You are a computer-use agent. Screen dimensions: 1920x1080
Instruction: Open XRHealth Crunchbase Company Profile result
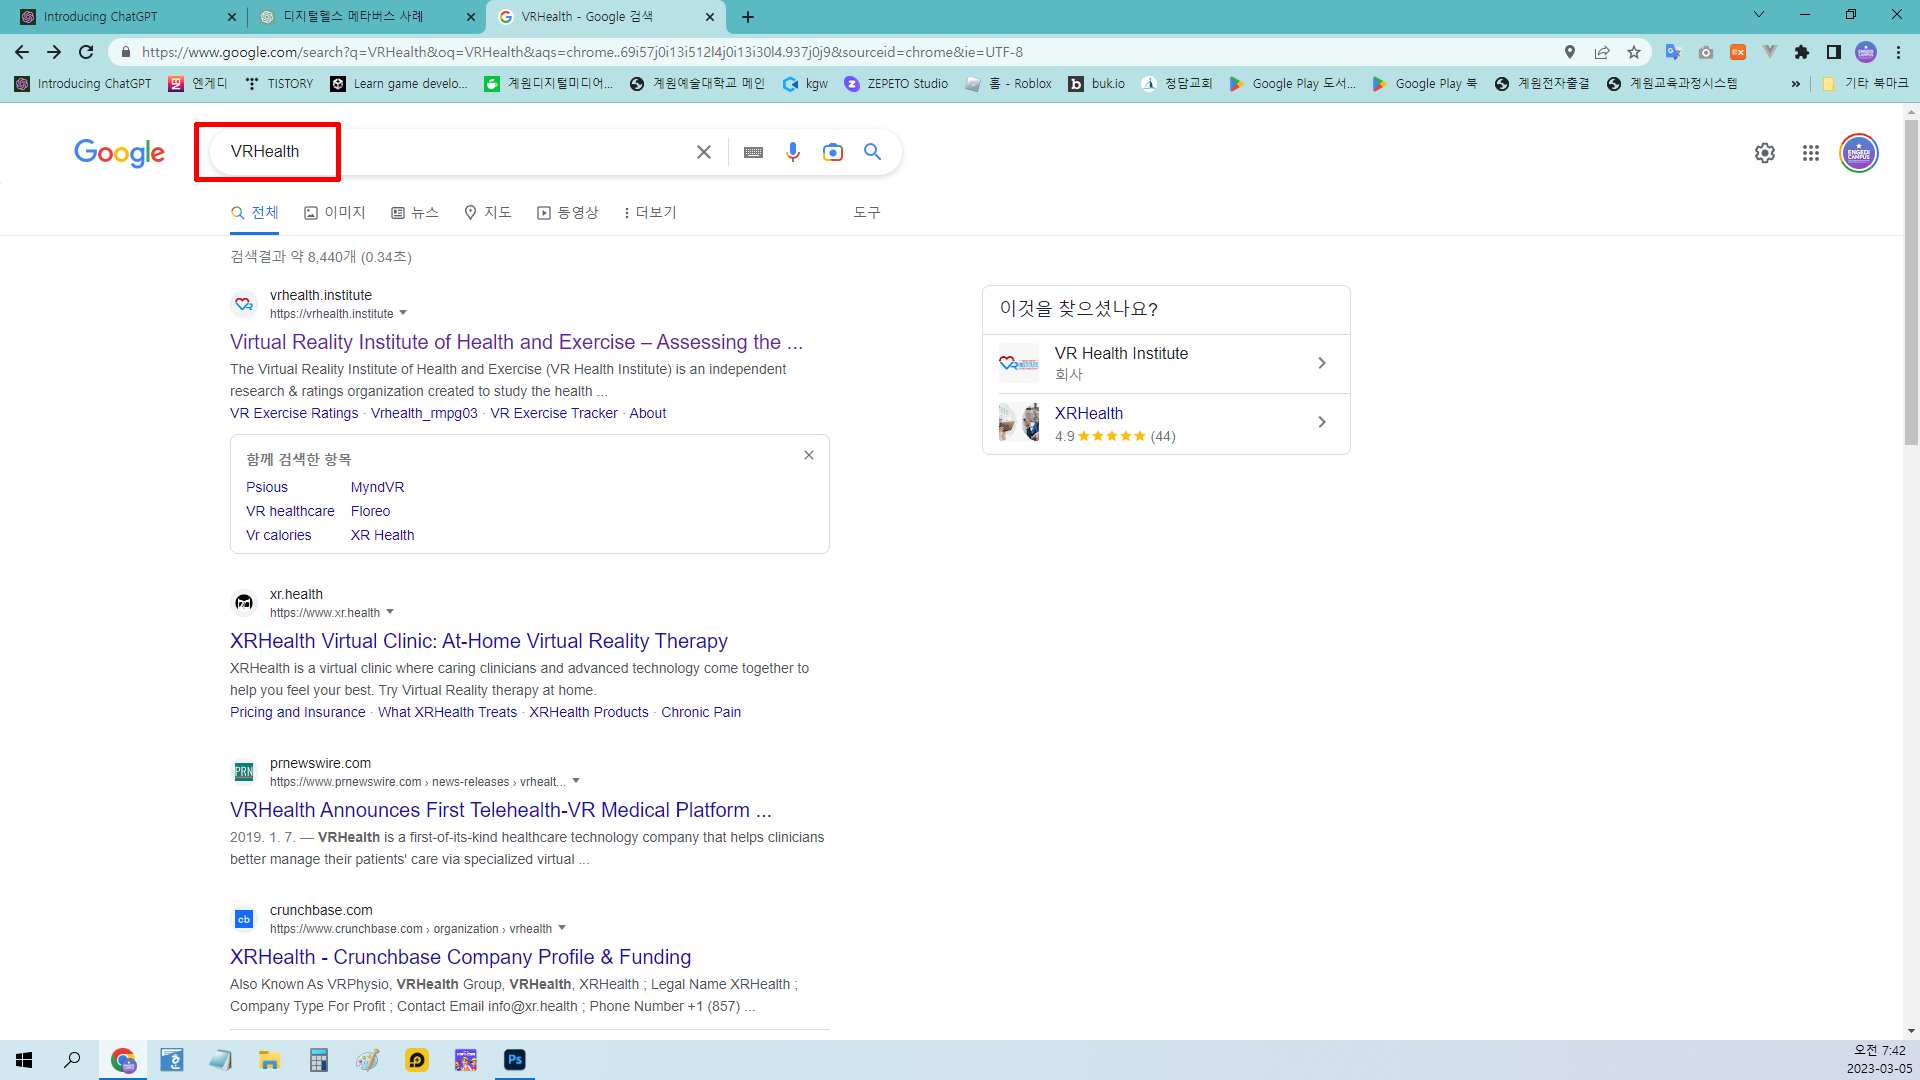(x=460, y=957)
